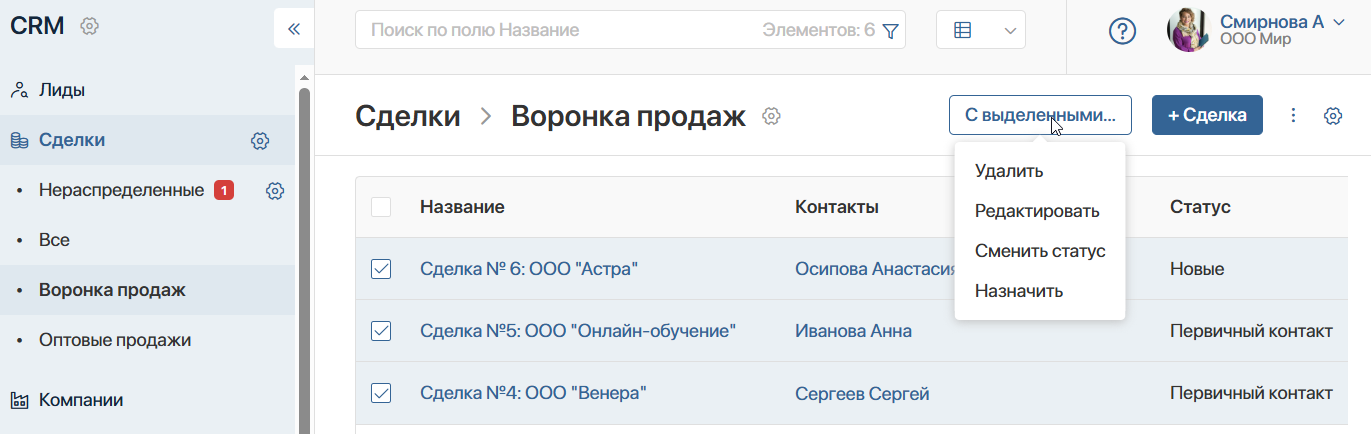This screenshot has height=434, width=1371.
Task: Open the С выделенными... dropdown button
Action: [x=1040, y=115]
